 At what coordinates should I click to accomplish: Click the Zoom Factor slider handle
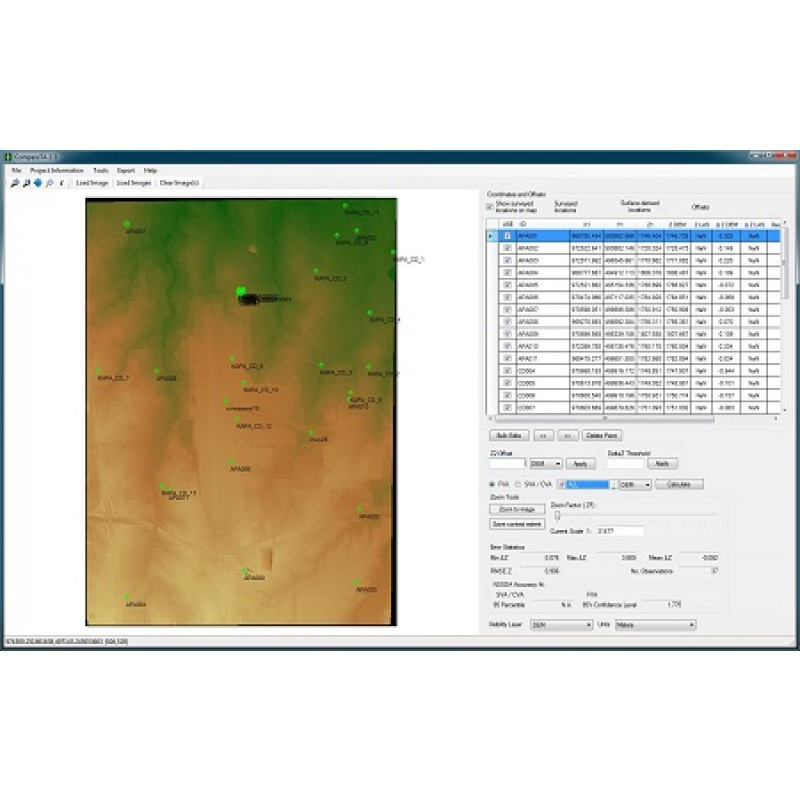pyautogui.click(x=558, y=516)
